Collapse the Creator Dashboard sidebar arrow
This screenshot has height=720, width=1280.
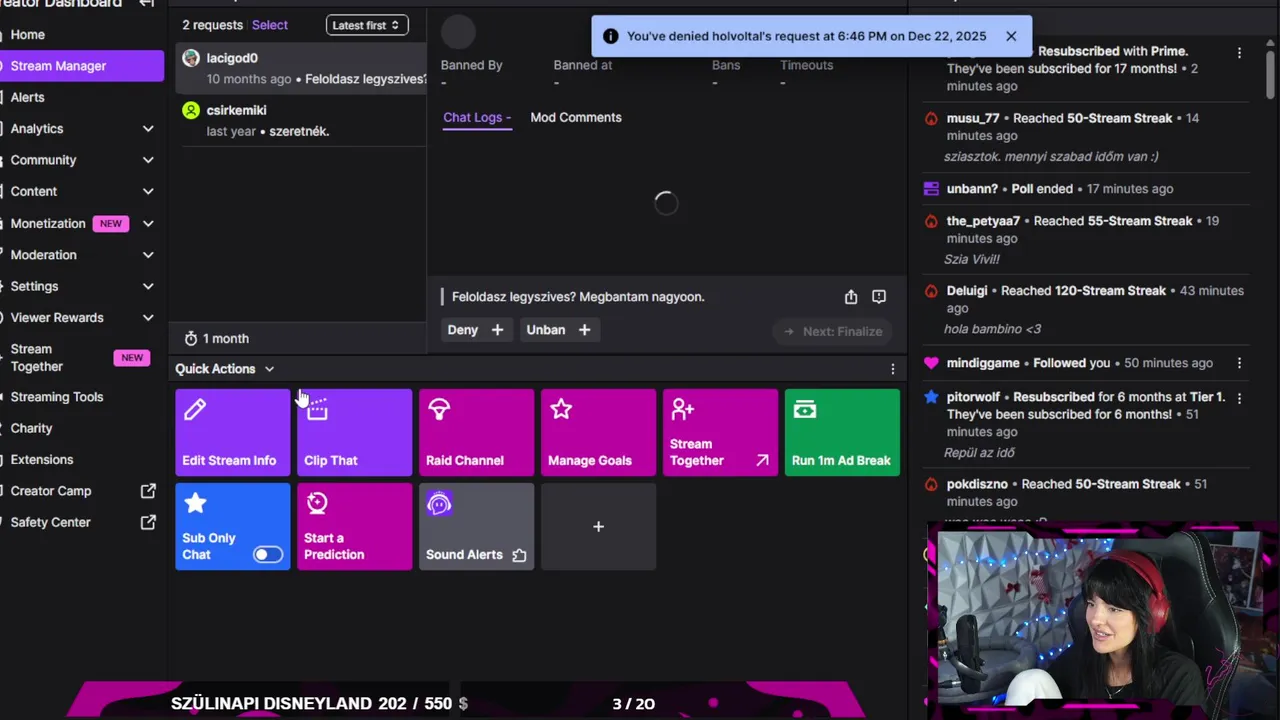[x=146, y=4]
